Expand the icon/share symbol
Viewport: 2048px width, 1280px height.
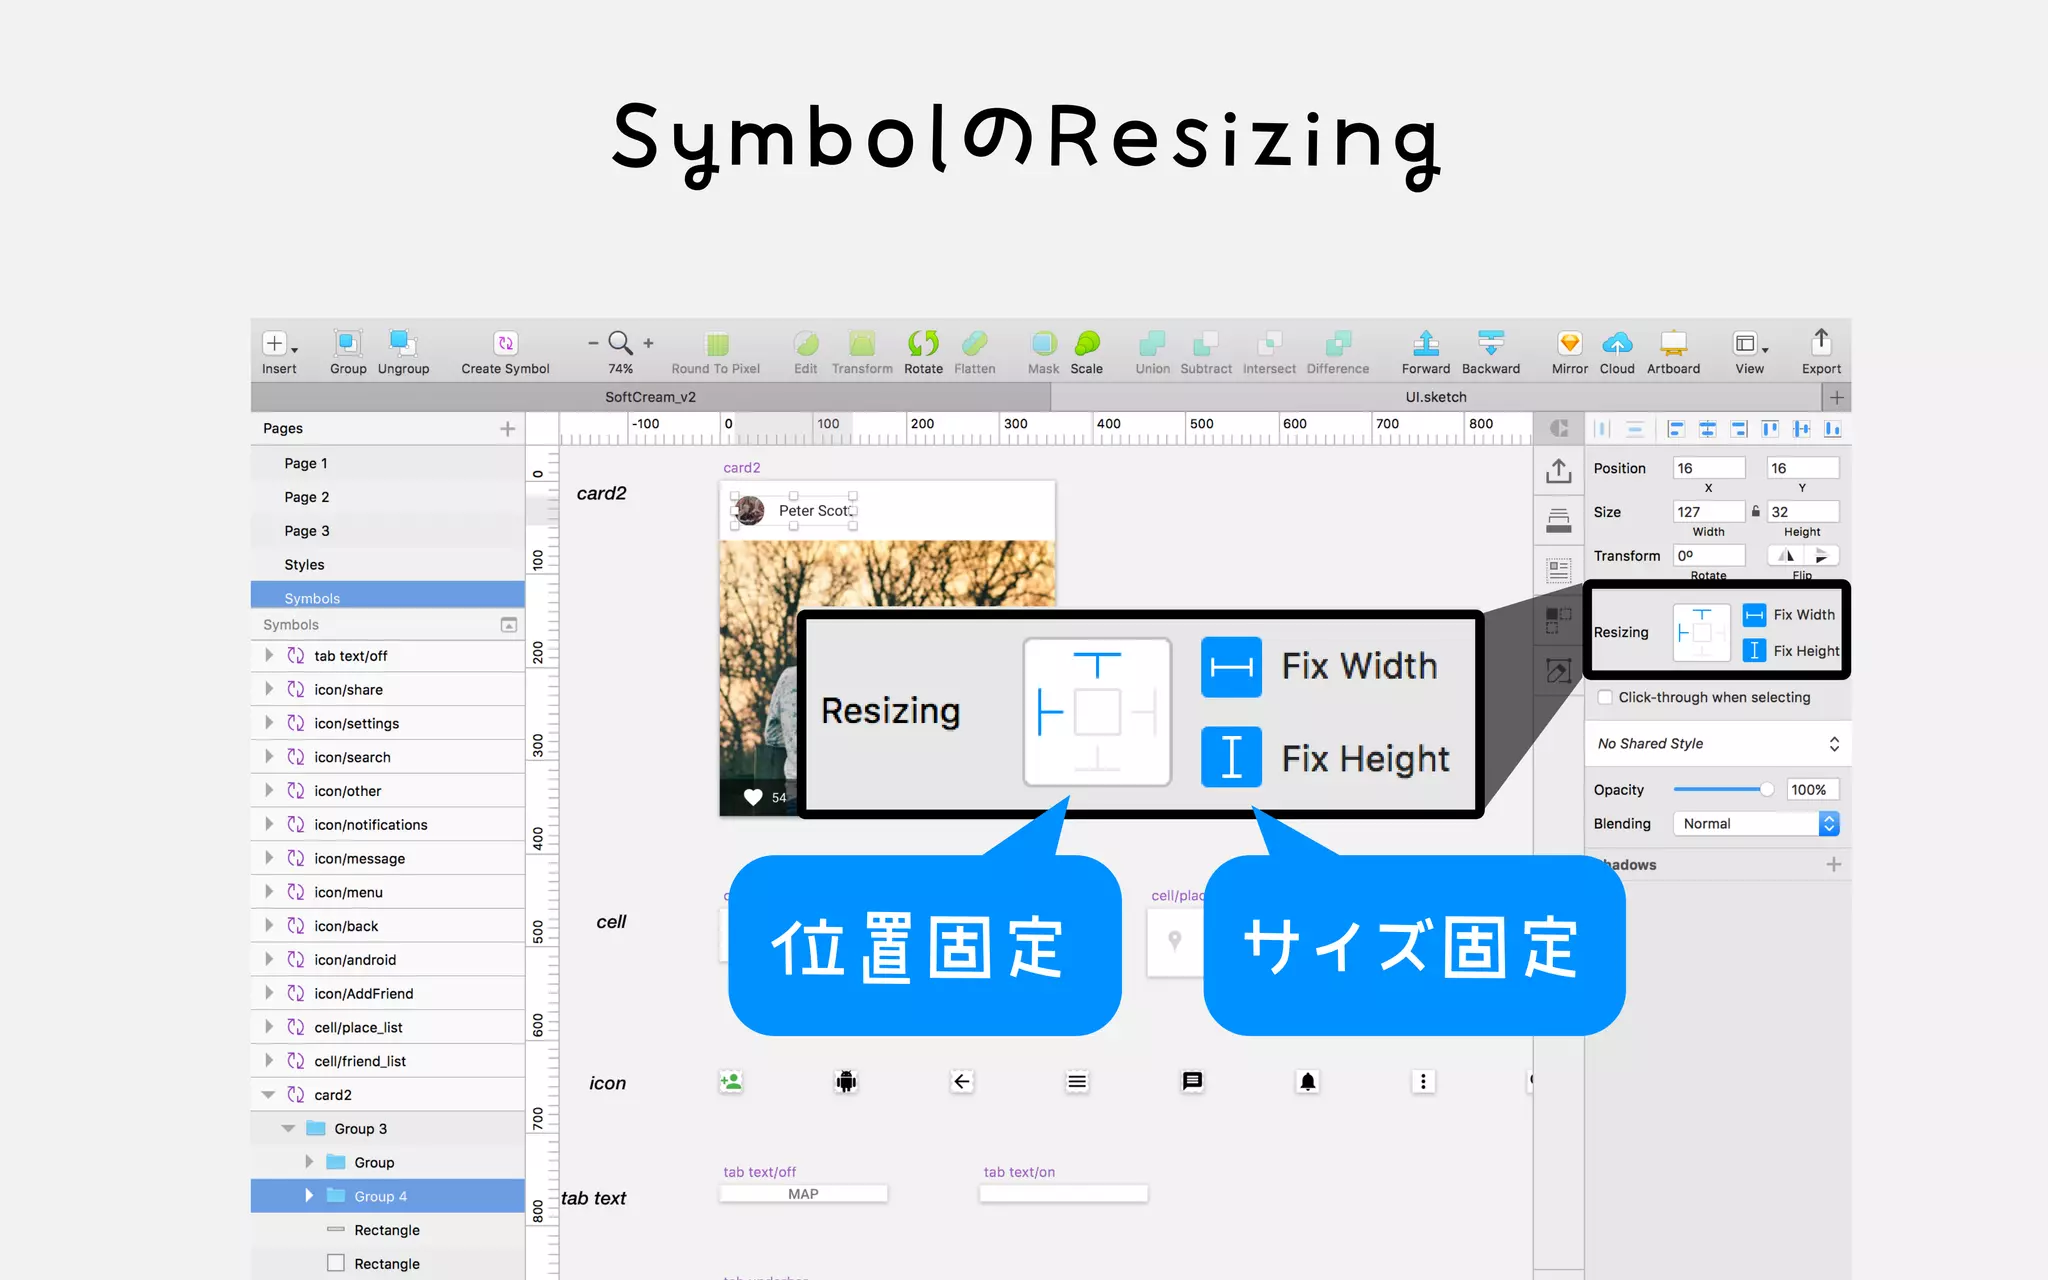click(268, 689)
